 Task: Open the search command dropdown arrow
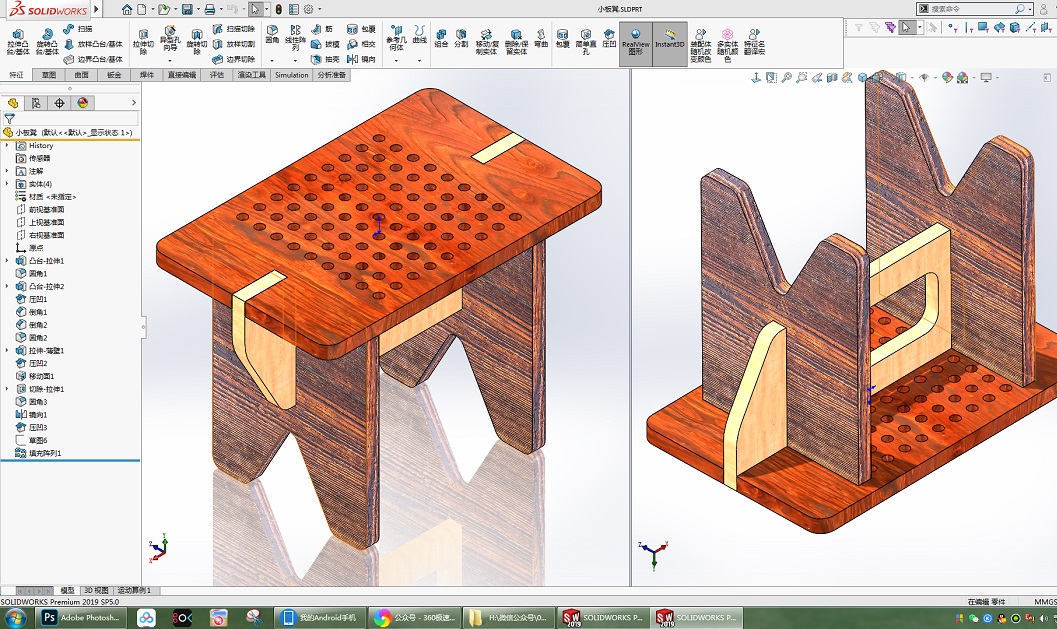pos(1030,9)
